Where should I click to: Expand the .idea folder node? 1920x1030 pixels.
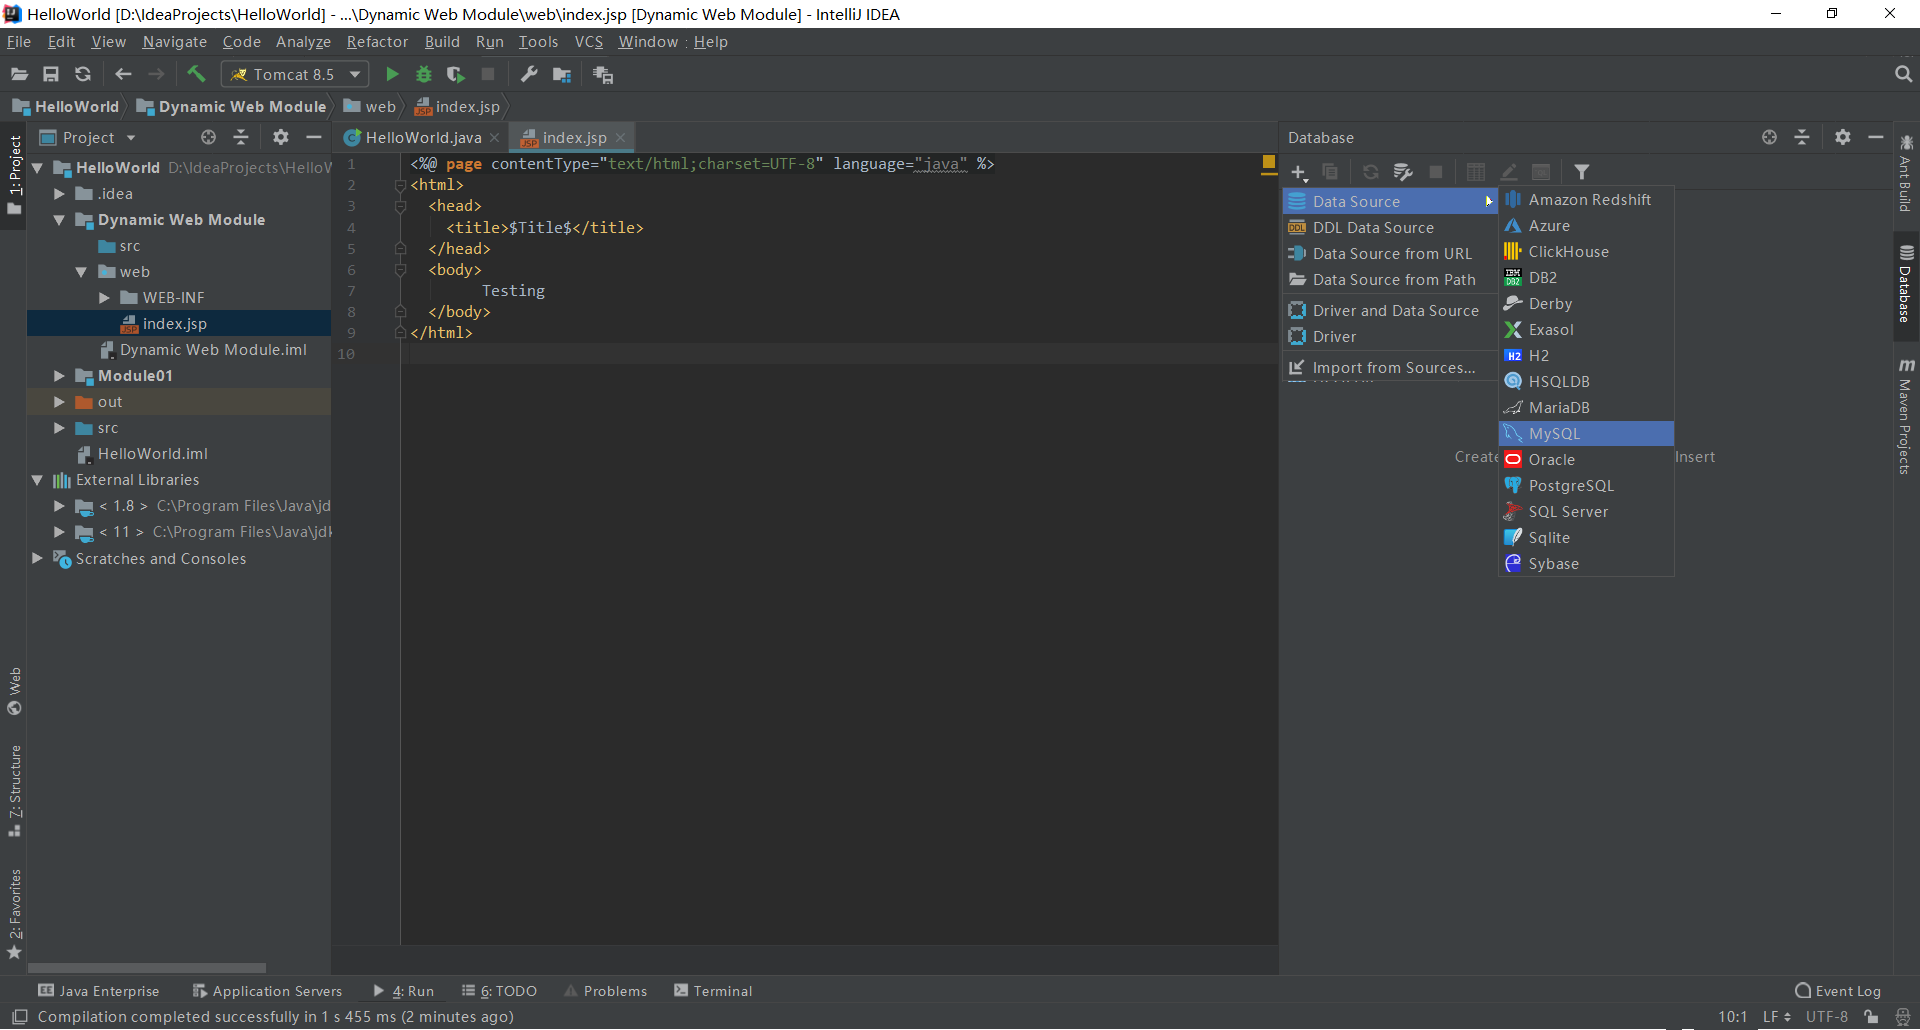pos(59,194)
